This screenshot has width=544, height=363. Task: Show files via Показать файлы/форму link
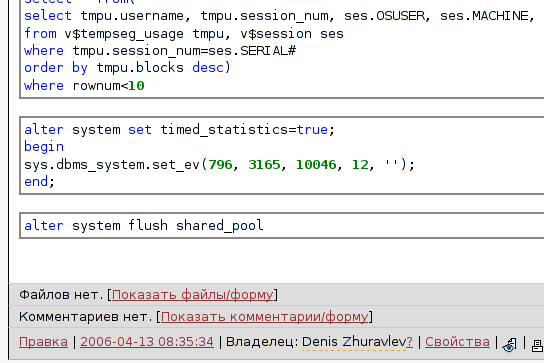pyautogui.click(x=193, y=295)
